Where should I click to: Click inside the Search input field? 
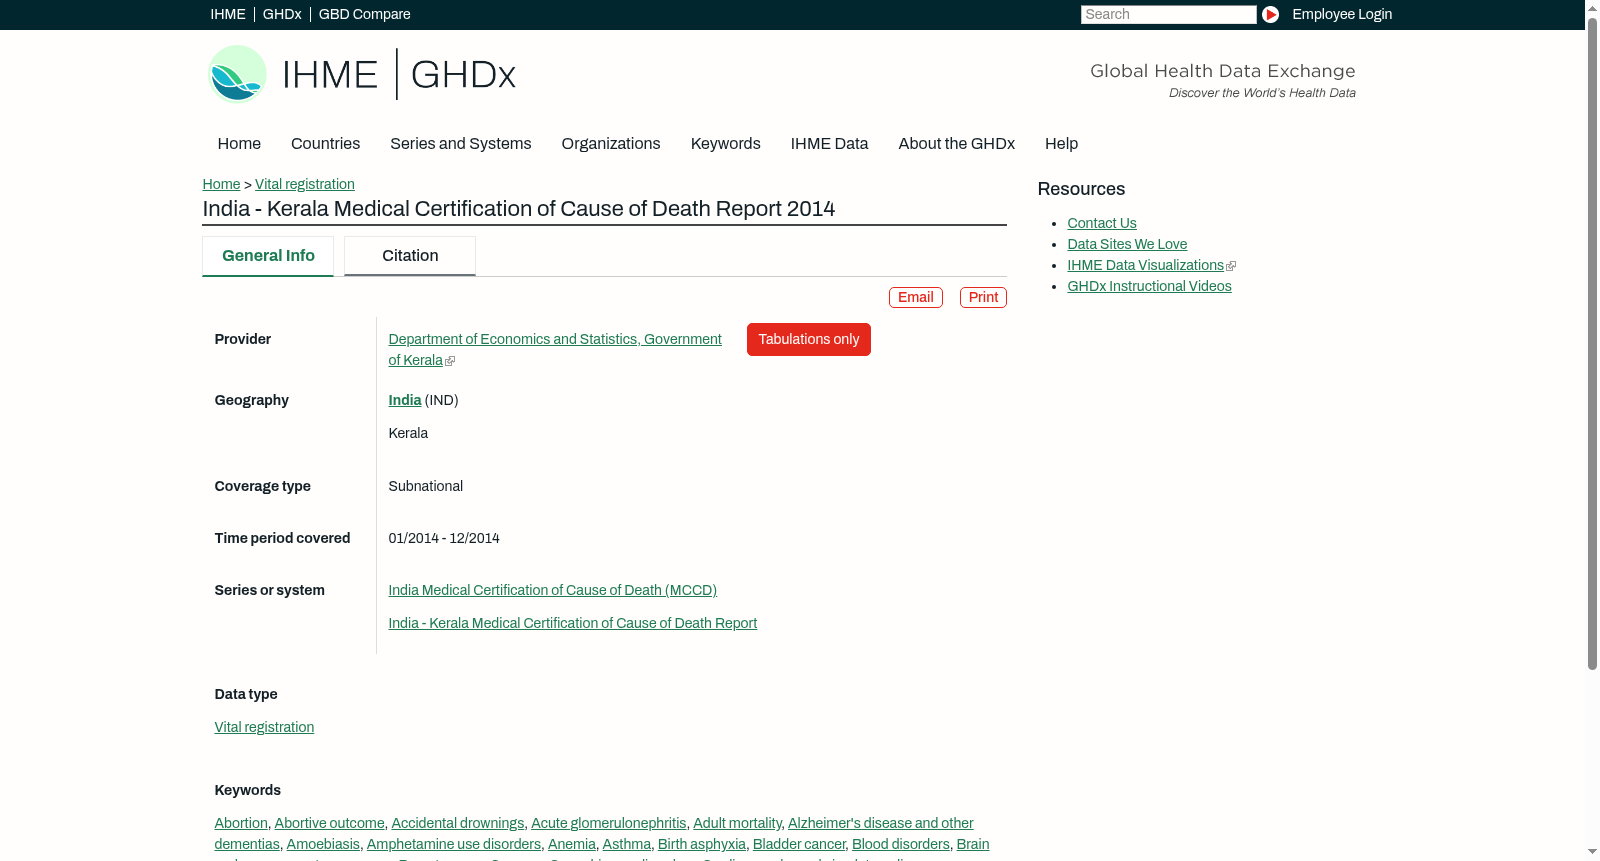(x=1168, y=14)
